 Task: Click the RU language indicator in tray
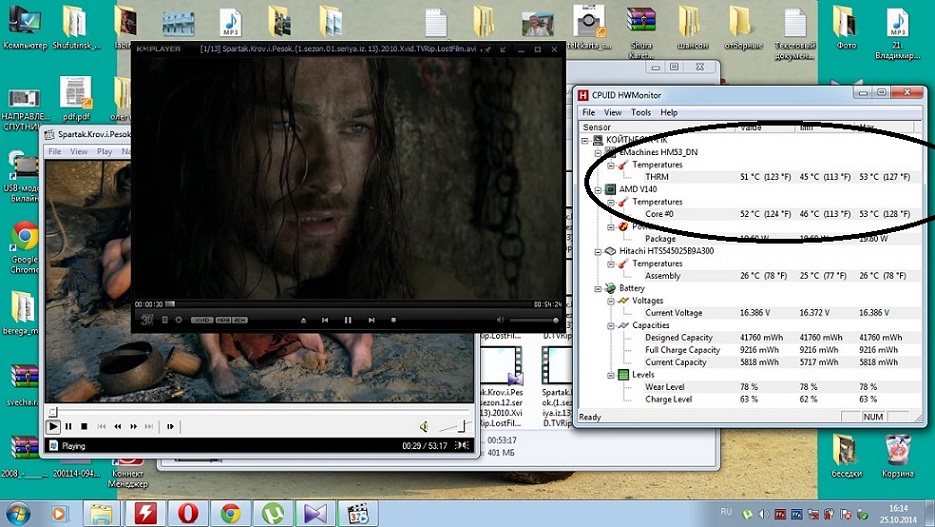[x=726, y=512]
